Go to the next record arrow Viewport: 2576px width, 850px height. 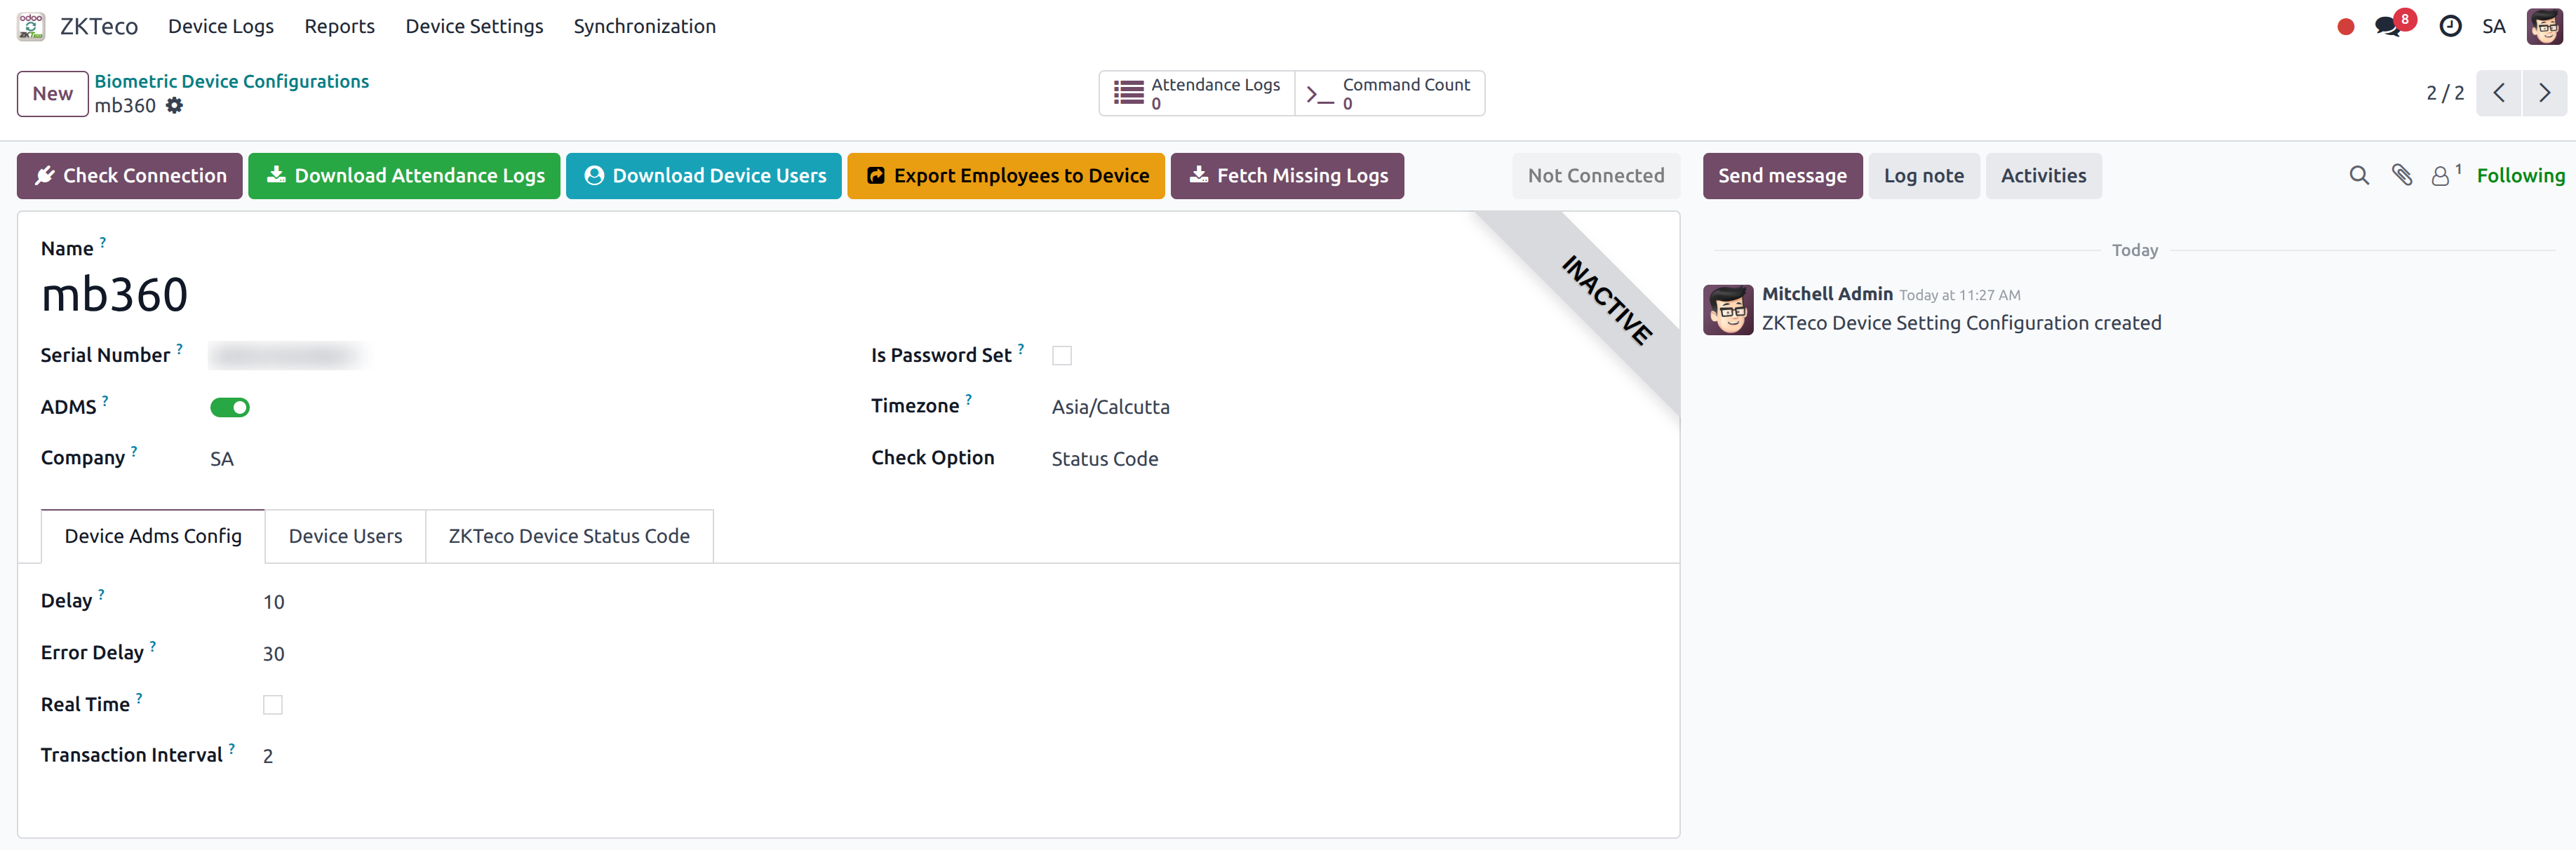tap(2544, 94)
